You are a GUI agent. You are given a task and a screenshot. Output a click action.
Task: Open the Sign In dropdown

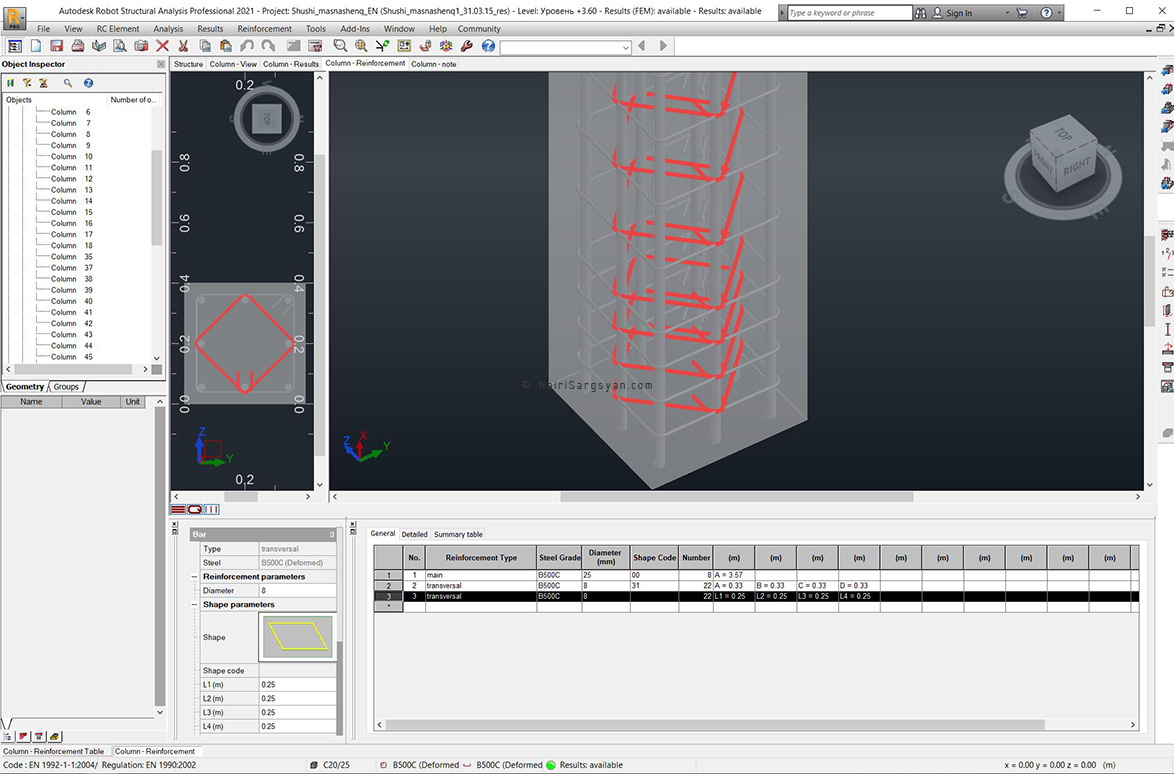1007,13
